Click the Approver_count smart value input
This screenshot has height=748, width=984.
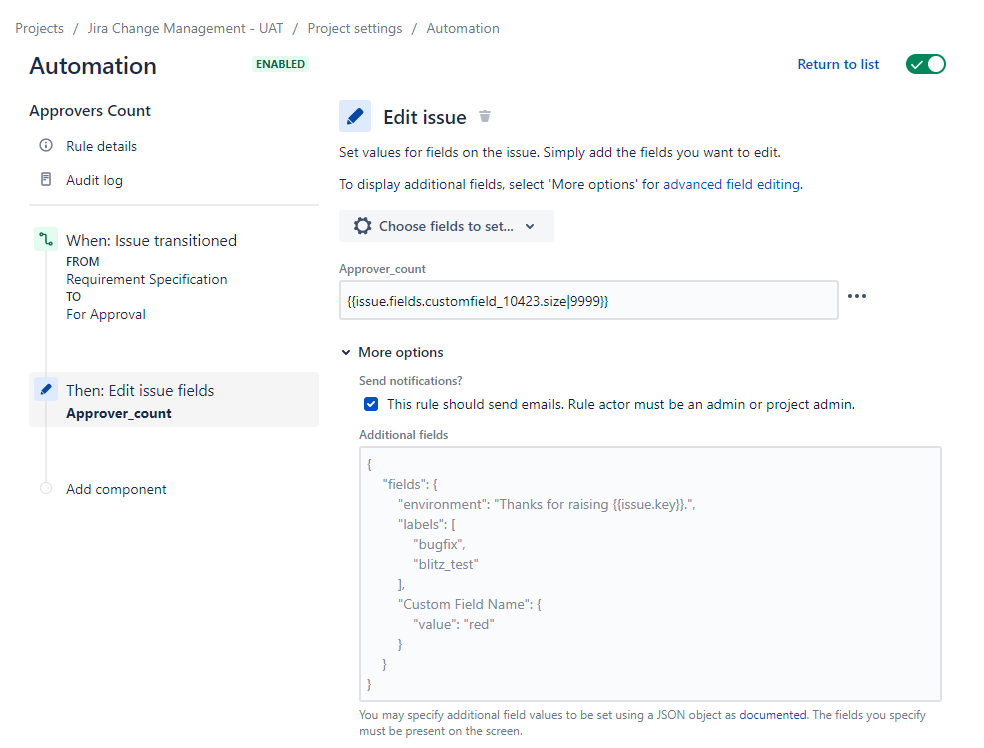point(588,300)
